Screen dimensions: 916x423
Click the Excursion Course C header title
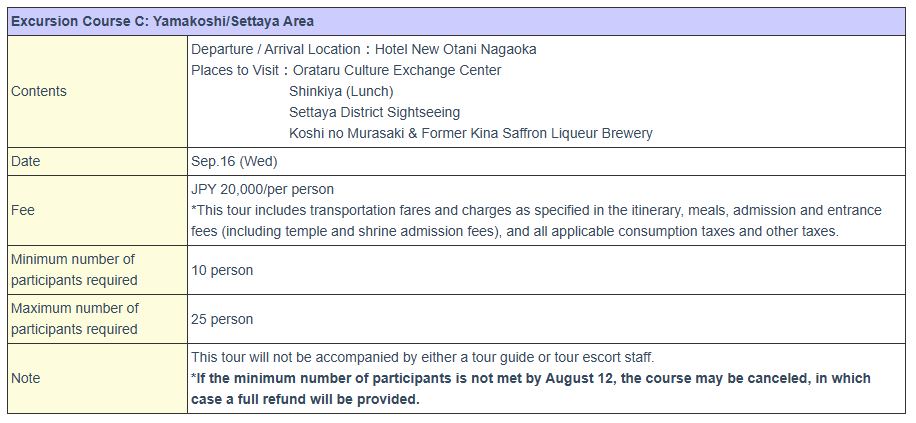point(163,22)
